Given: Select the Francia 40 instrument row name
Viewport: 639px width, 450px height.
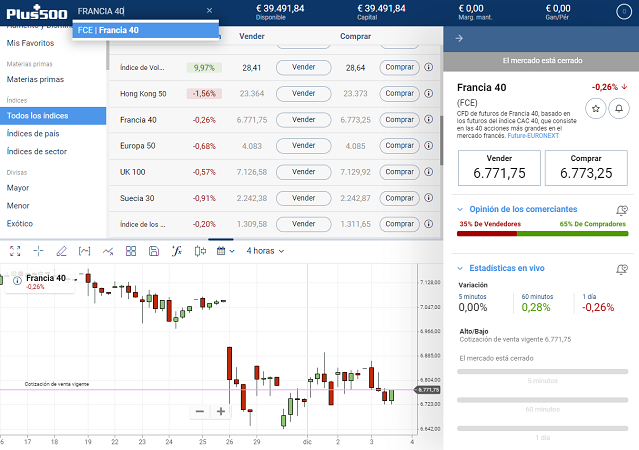Looking at the screenshot, I should tap(138, 120).
